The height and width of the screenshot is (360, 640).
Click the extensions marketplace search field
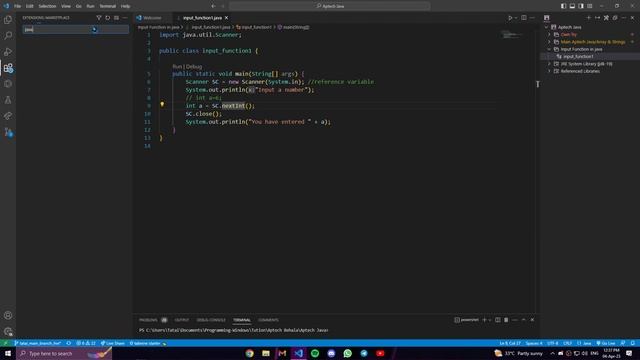point(76,29)
